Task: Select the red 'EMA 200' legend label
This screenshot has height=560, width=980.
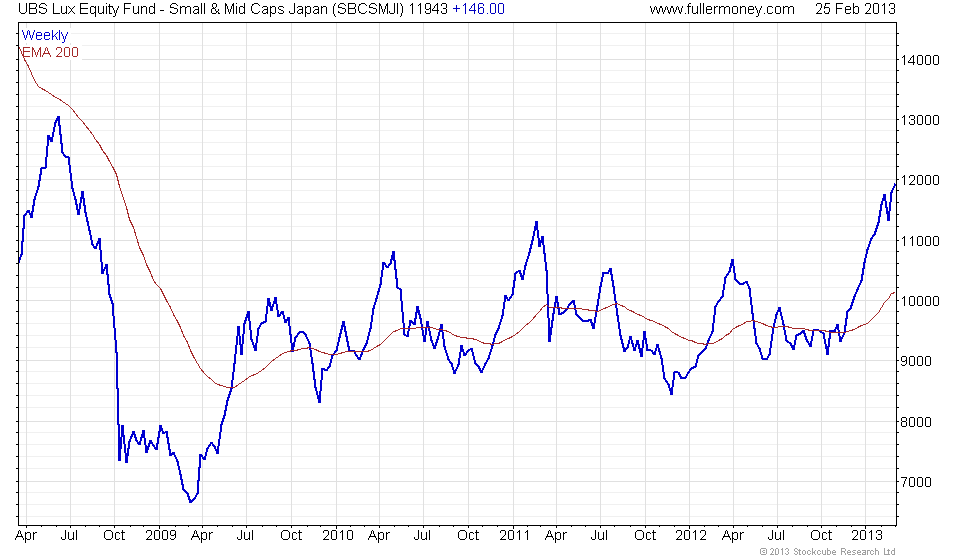Action: coord(51,52)
